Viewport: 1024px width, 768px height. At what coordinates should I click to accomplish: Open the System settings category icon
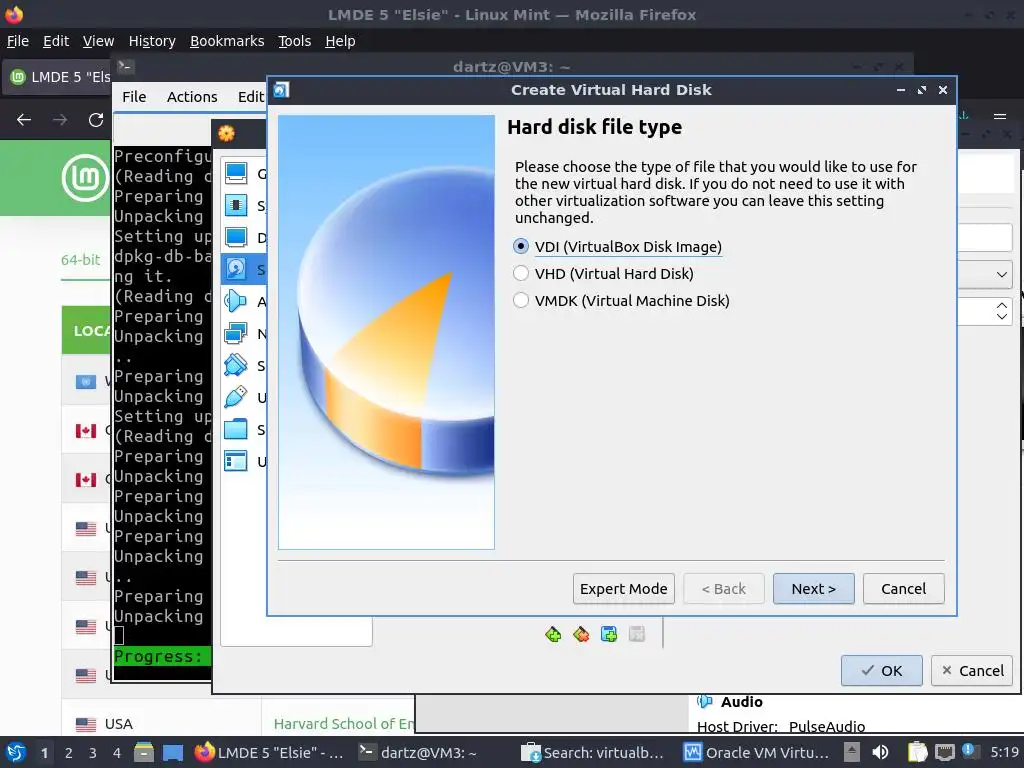236,205
